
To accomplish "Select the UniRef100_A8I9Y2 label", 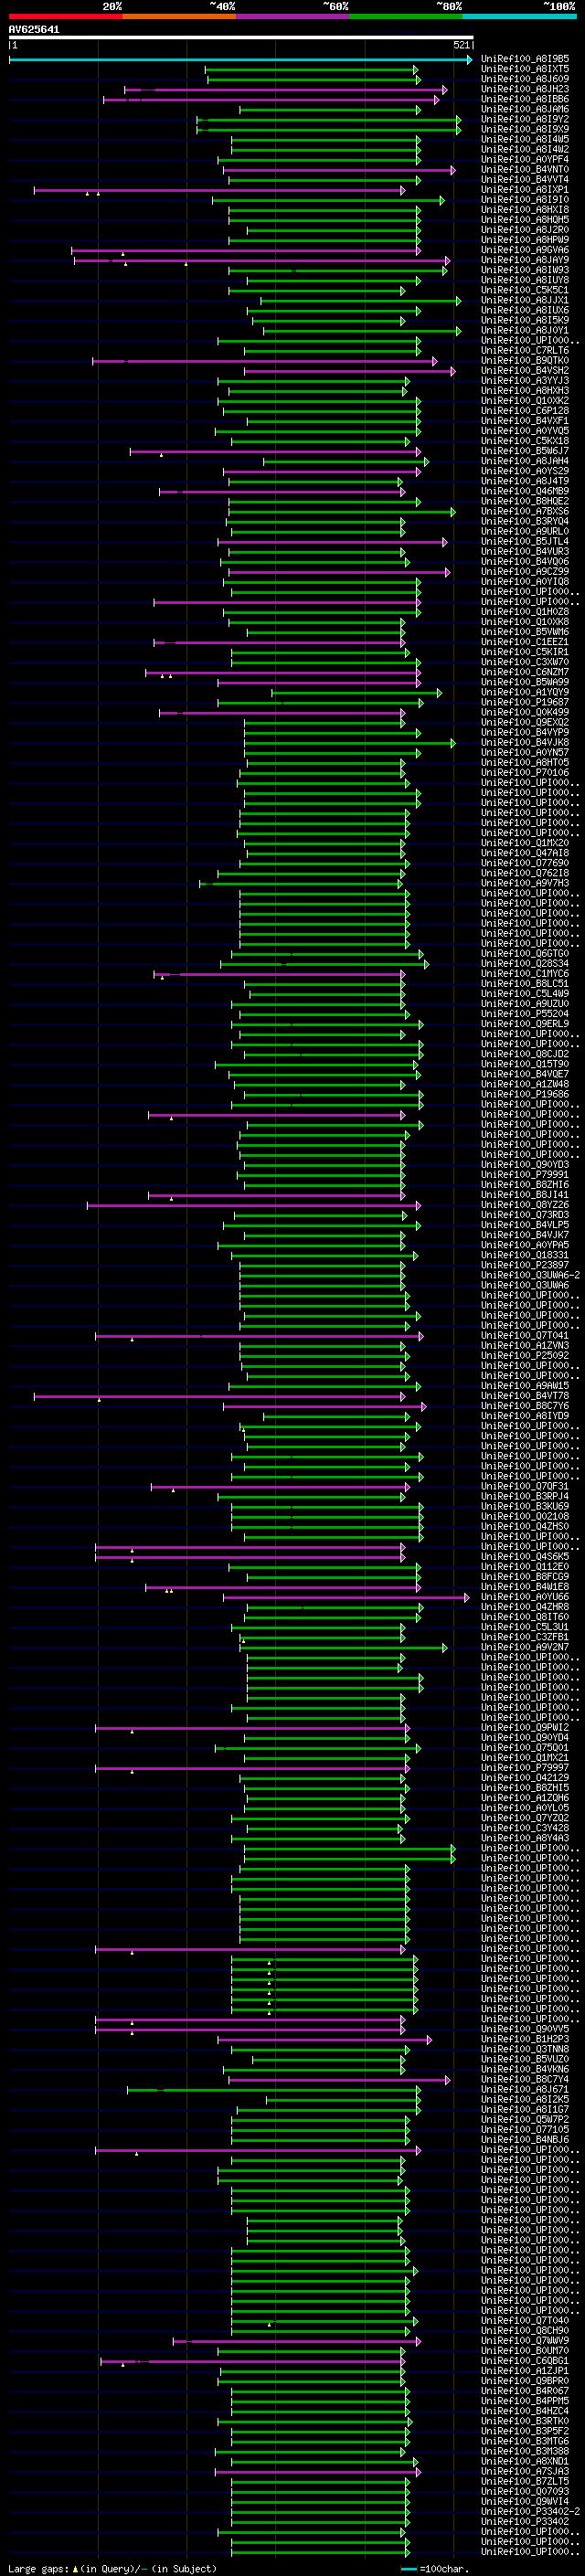I will coord(525,119).
